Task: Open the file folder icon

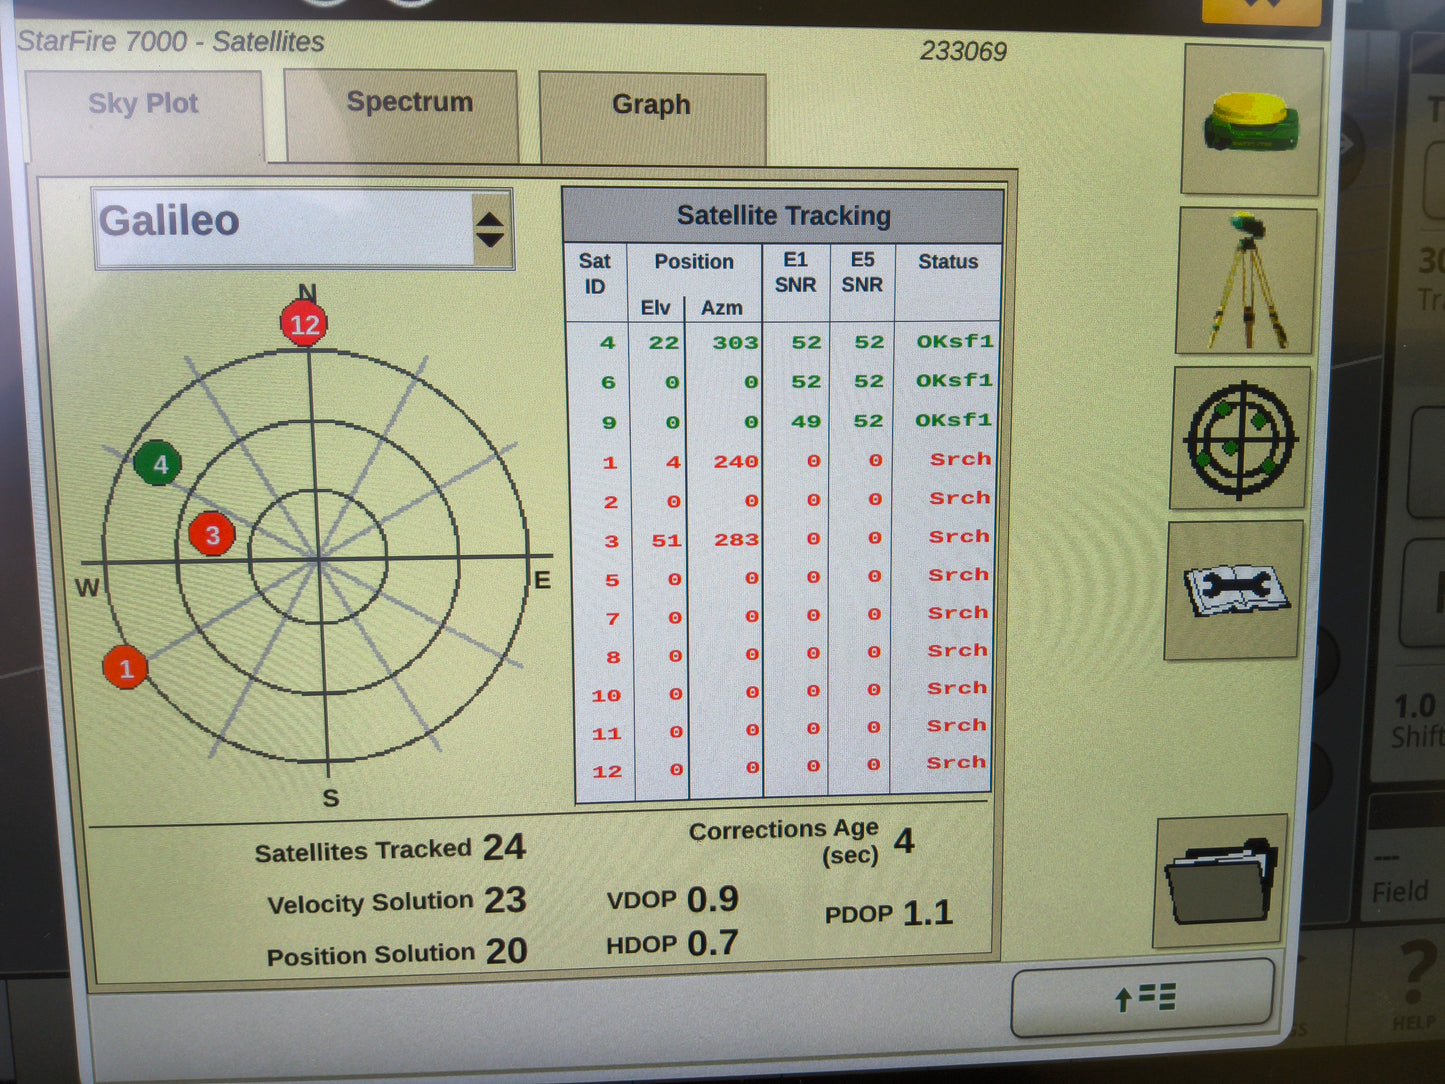Action: point(1221,881)
